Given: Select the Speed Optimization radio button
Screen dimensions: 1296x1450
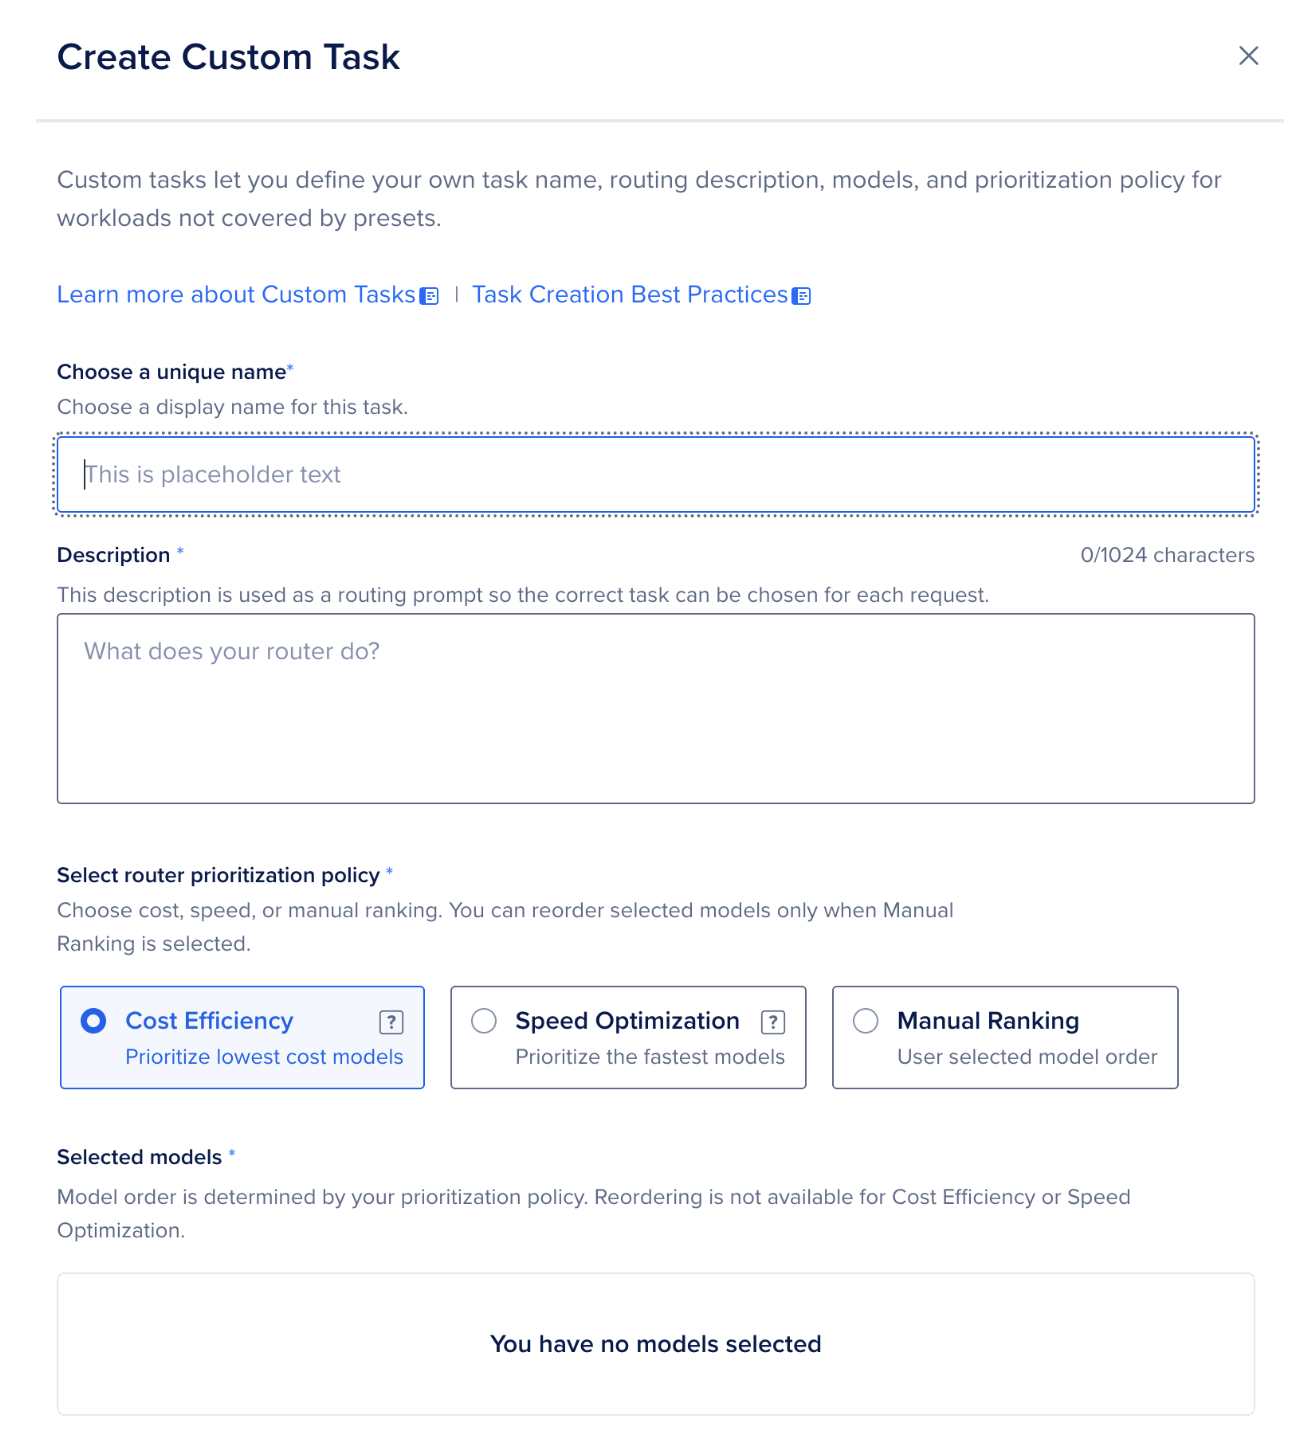Looking at the screenshot, I should (x=484, y=1021).
